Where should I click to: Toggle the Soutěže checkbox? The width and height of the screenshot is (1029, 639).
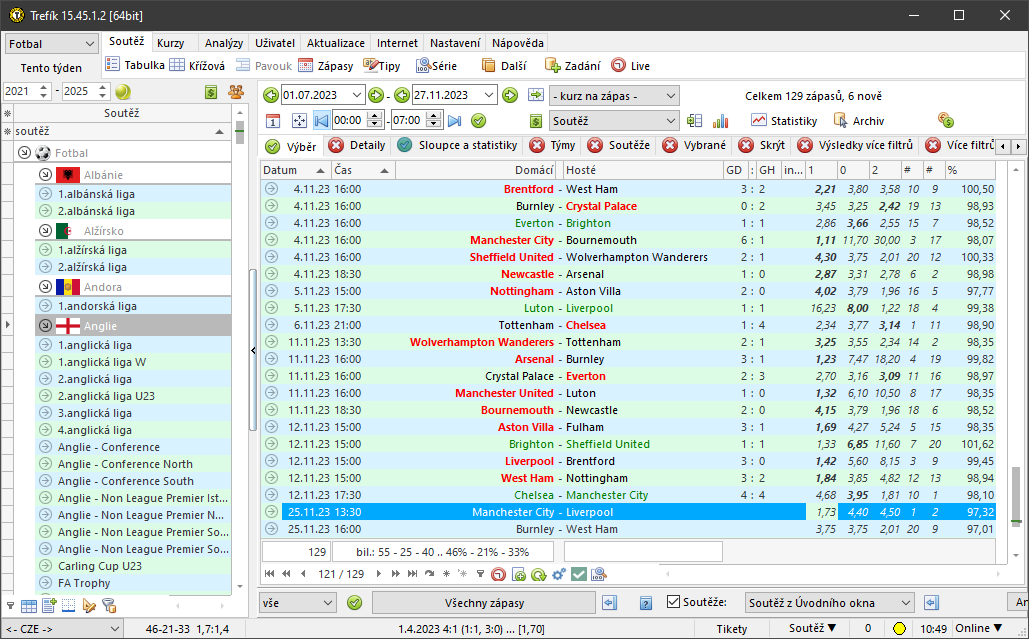pos(673,602)
